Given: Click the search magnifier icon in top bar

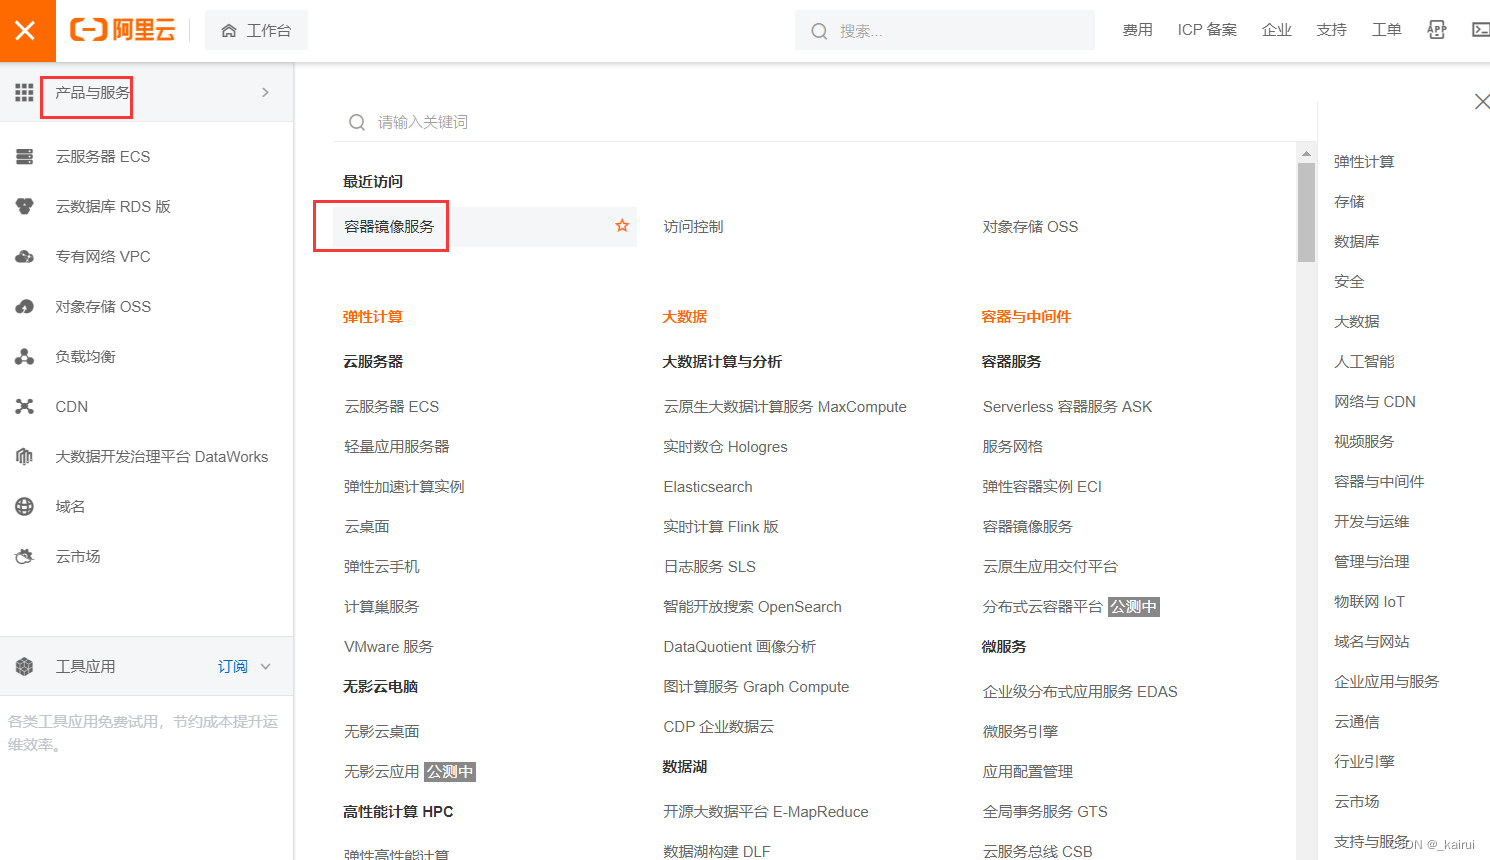Looking at the screenshot, I should click(x=819, y=31).
